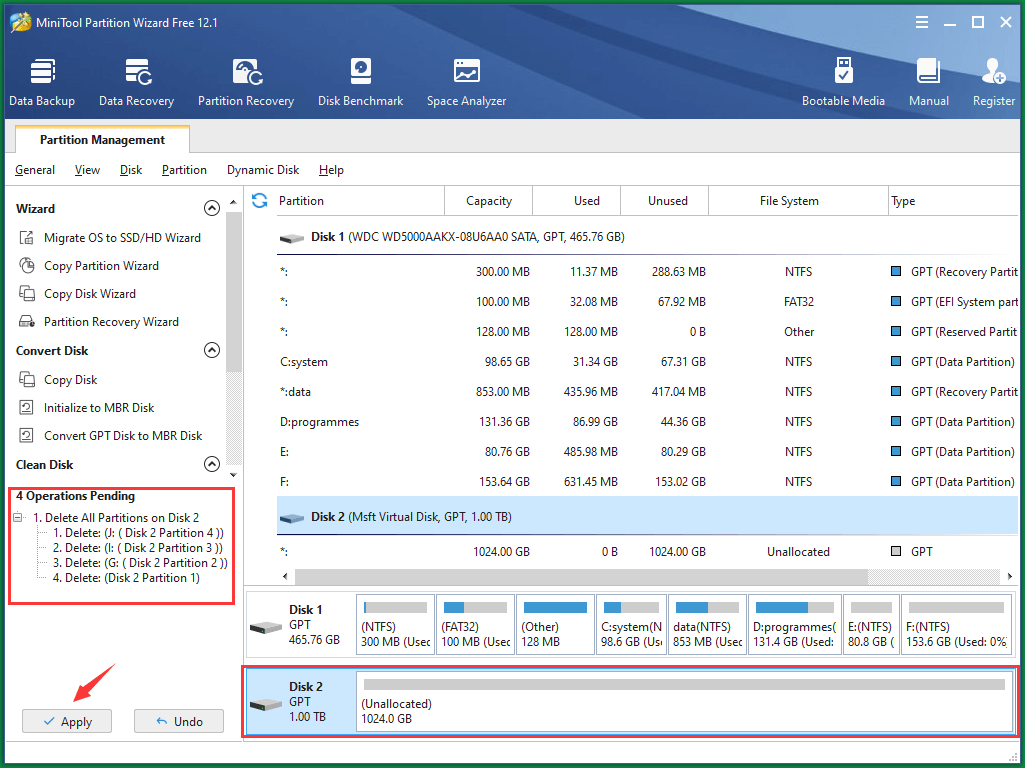Open the Manual
1025x768 pixels.
pyautogui.click(x=928, y=82)
